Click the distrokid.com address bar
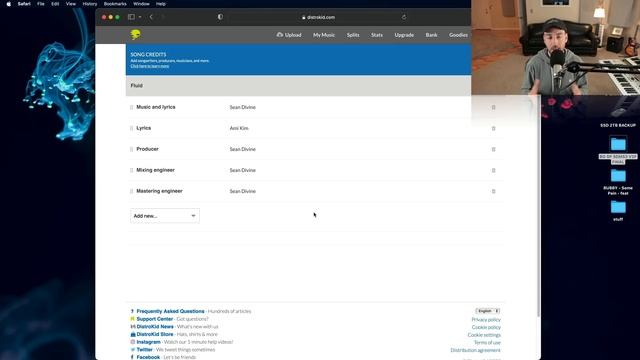 (x=318, y=17)
